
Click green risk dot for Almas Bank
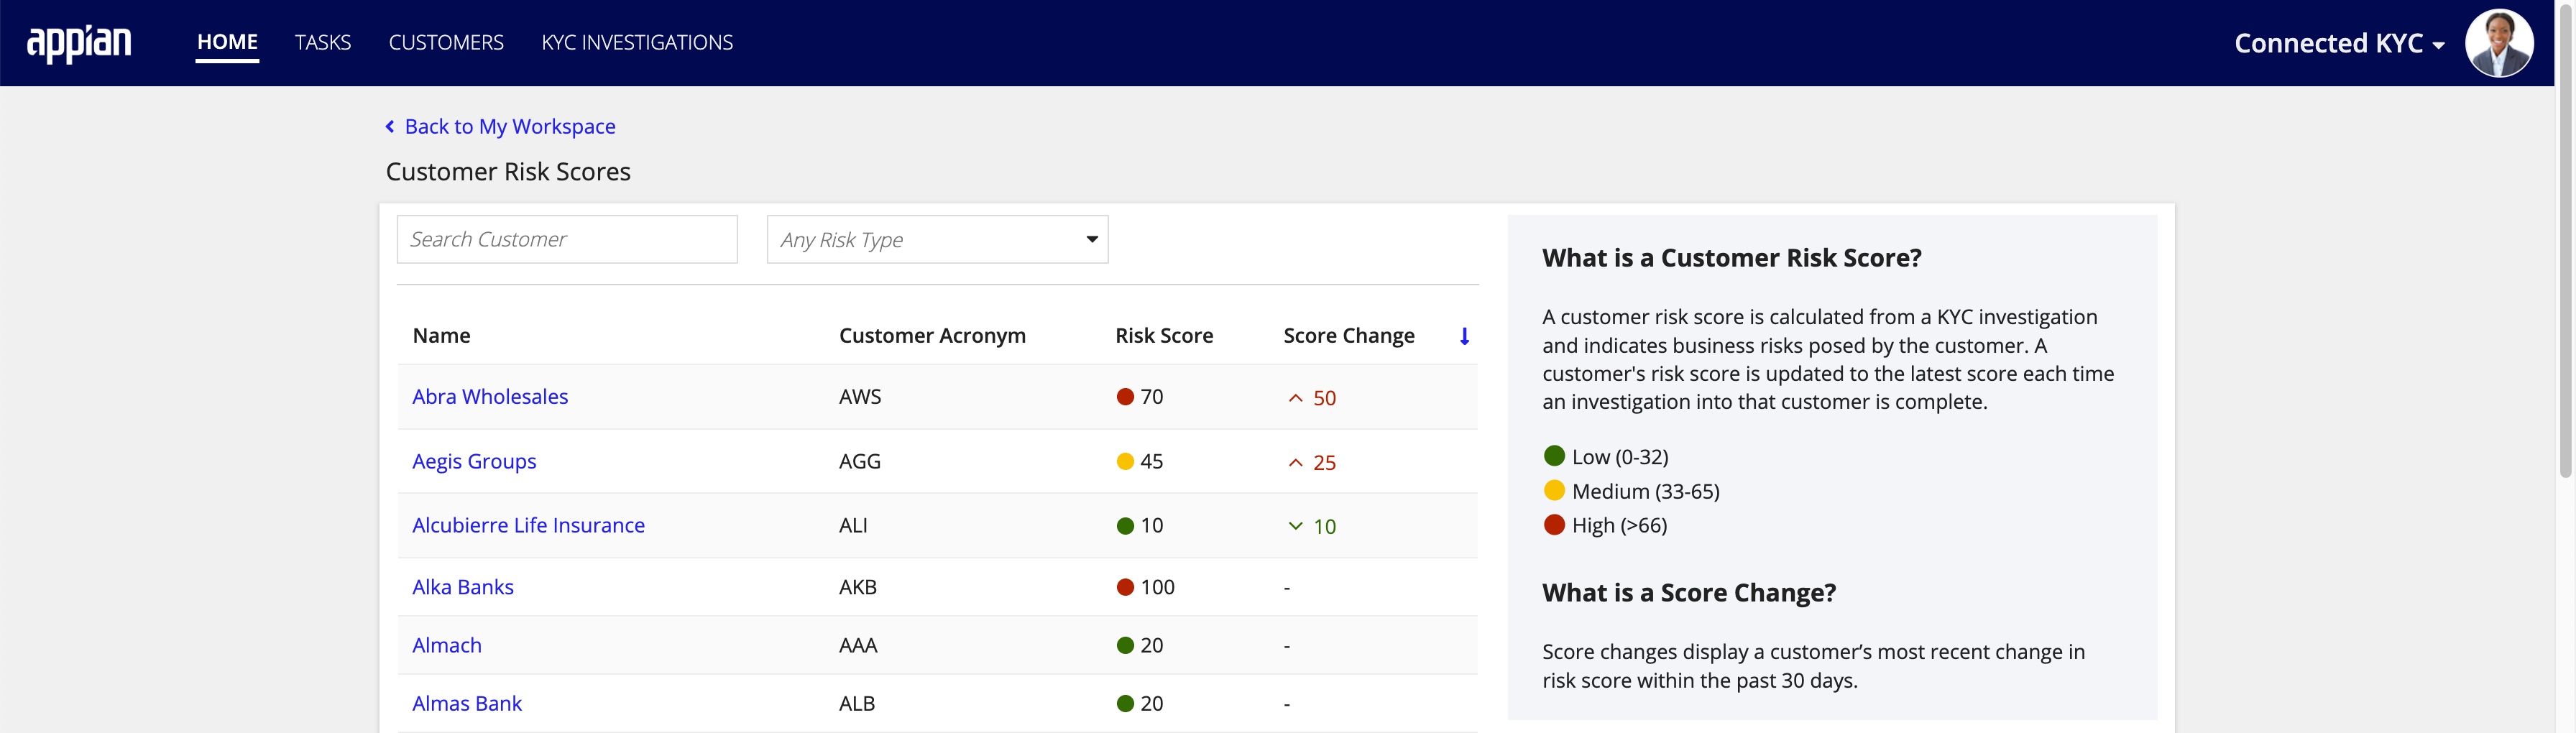[x=1125, y=704]
